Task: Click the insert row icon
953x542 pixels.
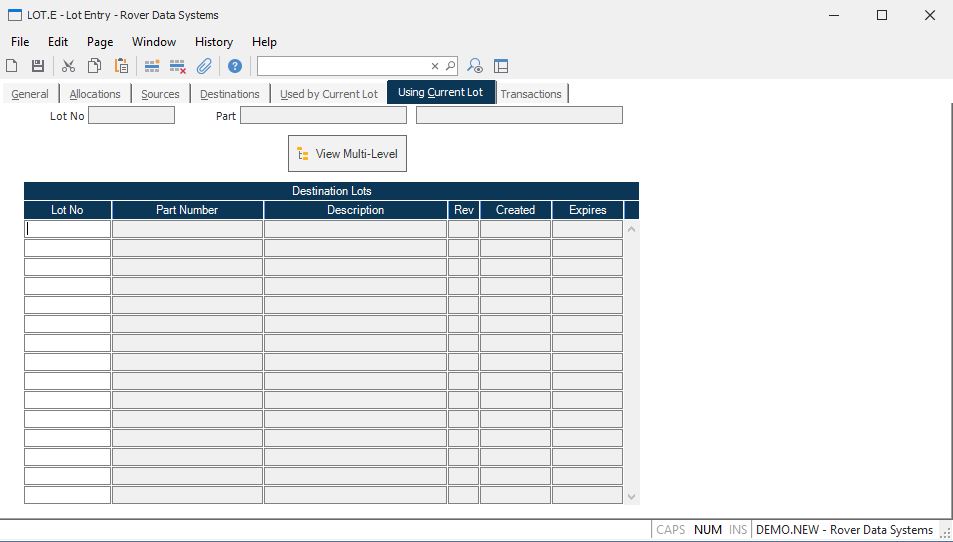Action: coord(152,66)
